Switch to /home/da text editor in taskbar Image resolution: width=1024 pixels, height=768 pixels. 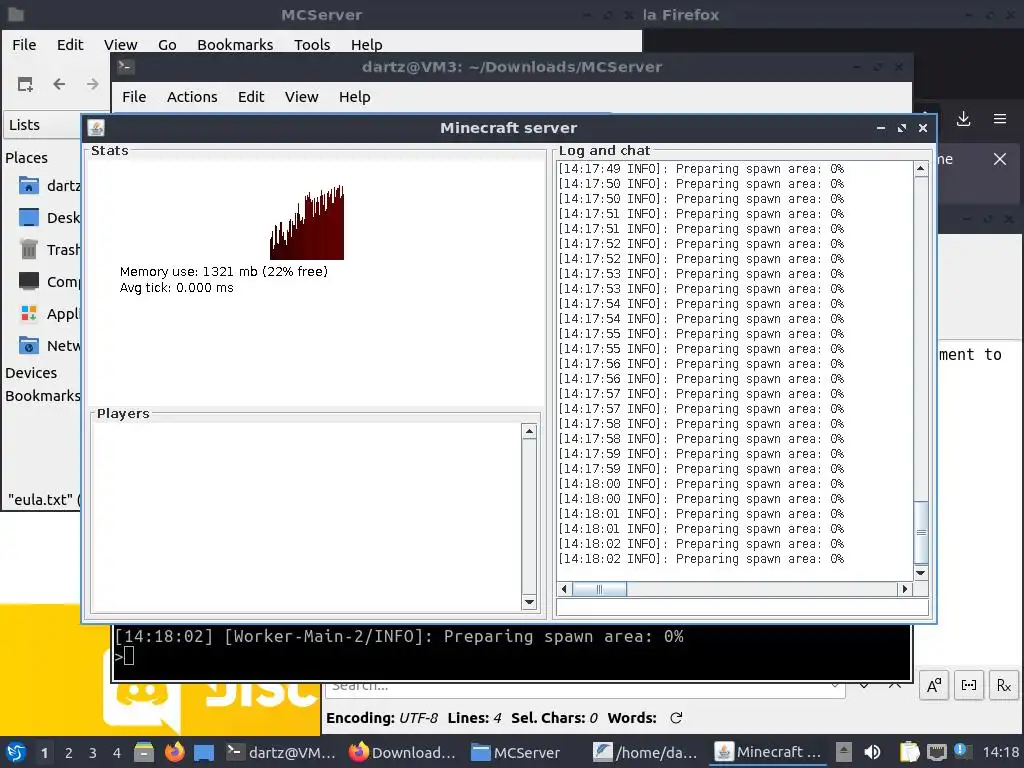[x=645, y=752]
